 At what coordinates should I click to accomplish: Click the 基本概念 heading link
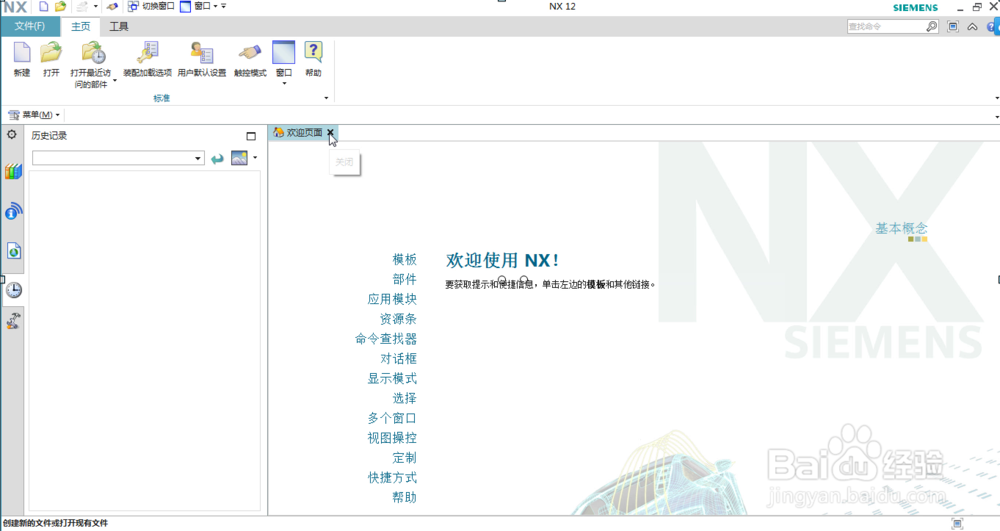click(x=901, y=228)
